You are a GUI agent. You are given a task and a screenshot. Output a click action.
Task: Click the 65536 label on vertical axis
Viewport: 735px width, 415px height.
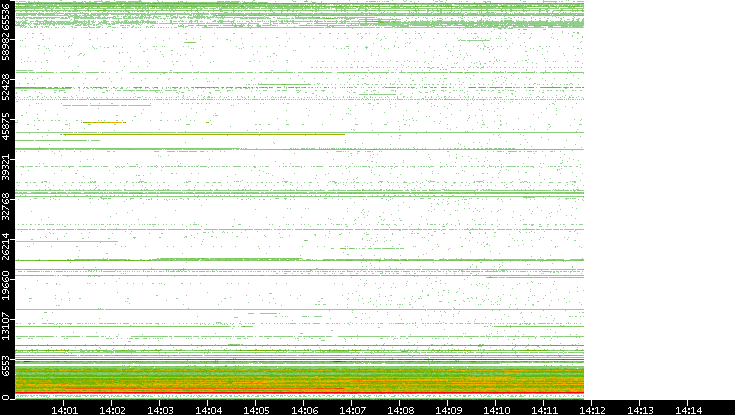[7, 17]
